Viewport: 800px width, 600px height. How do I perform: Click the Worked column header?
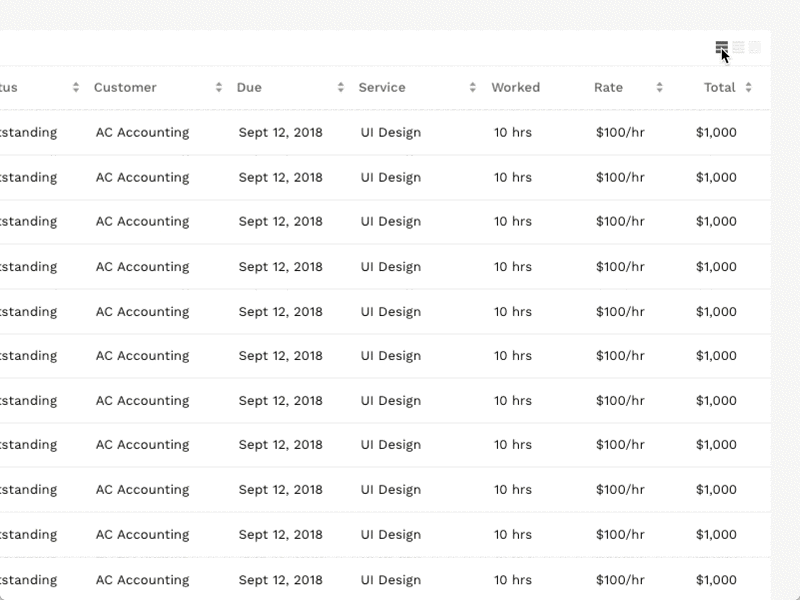tap(516, 87)
